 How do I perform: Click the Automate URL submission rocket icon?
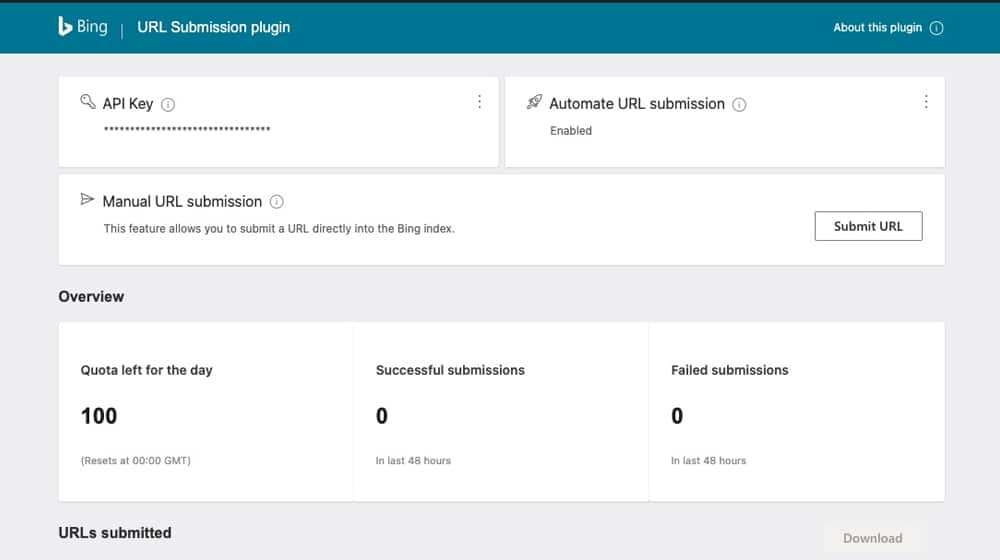point(534,101)
